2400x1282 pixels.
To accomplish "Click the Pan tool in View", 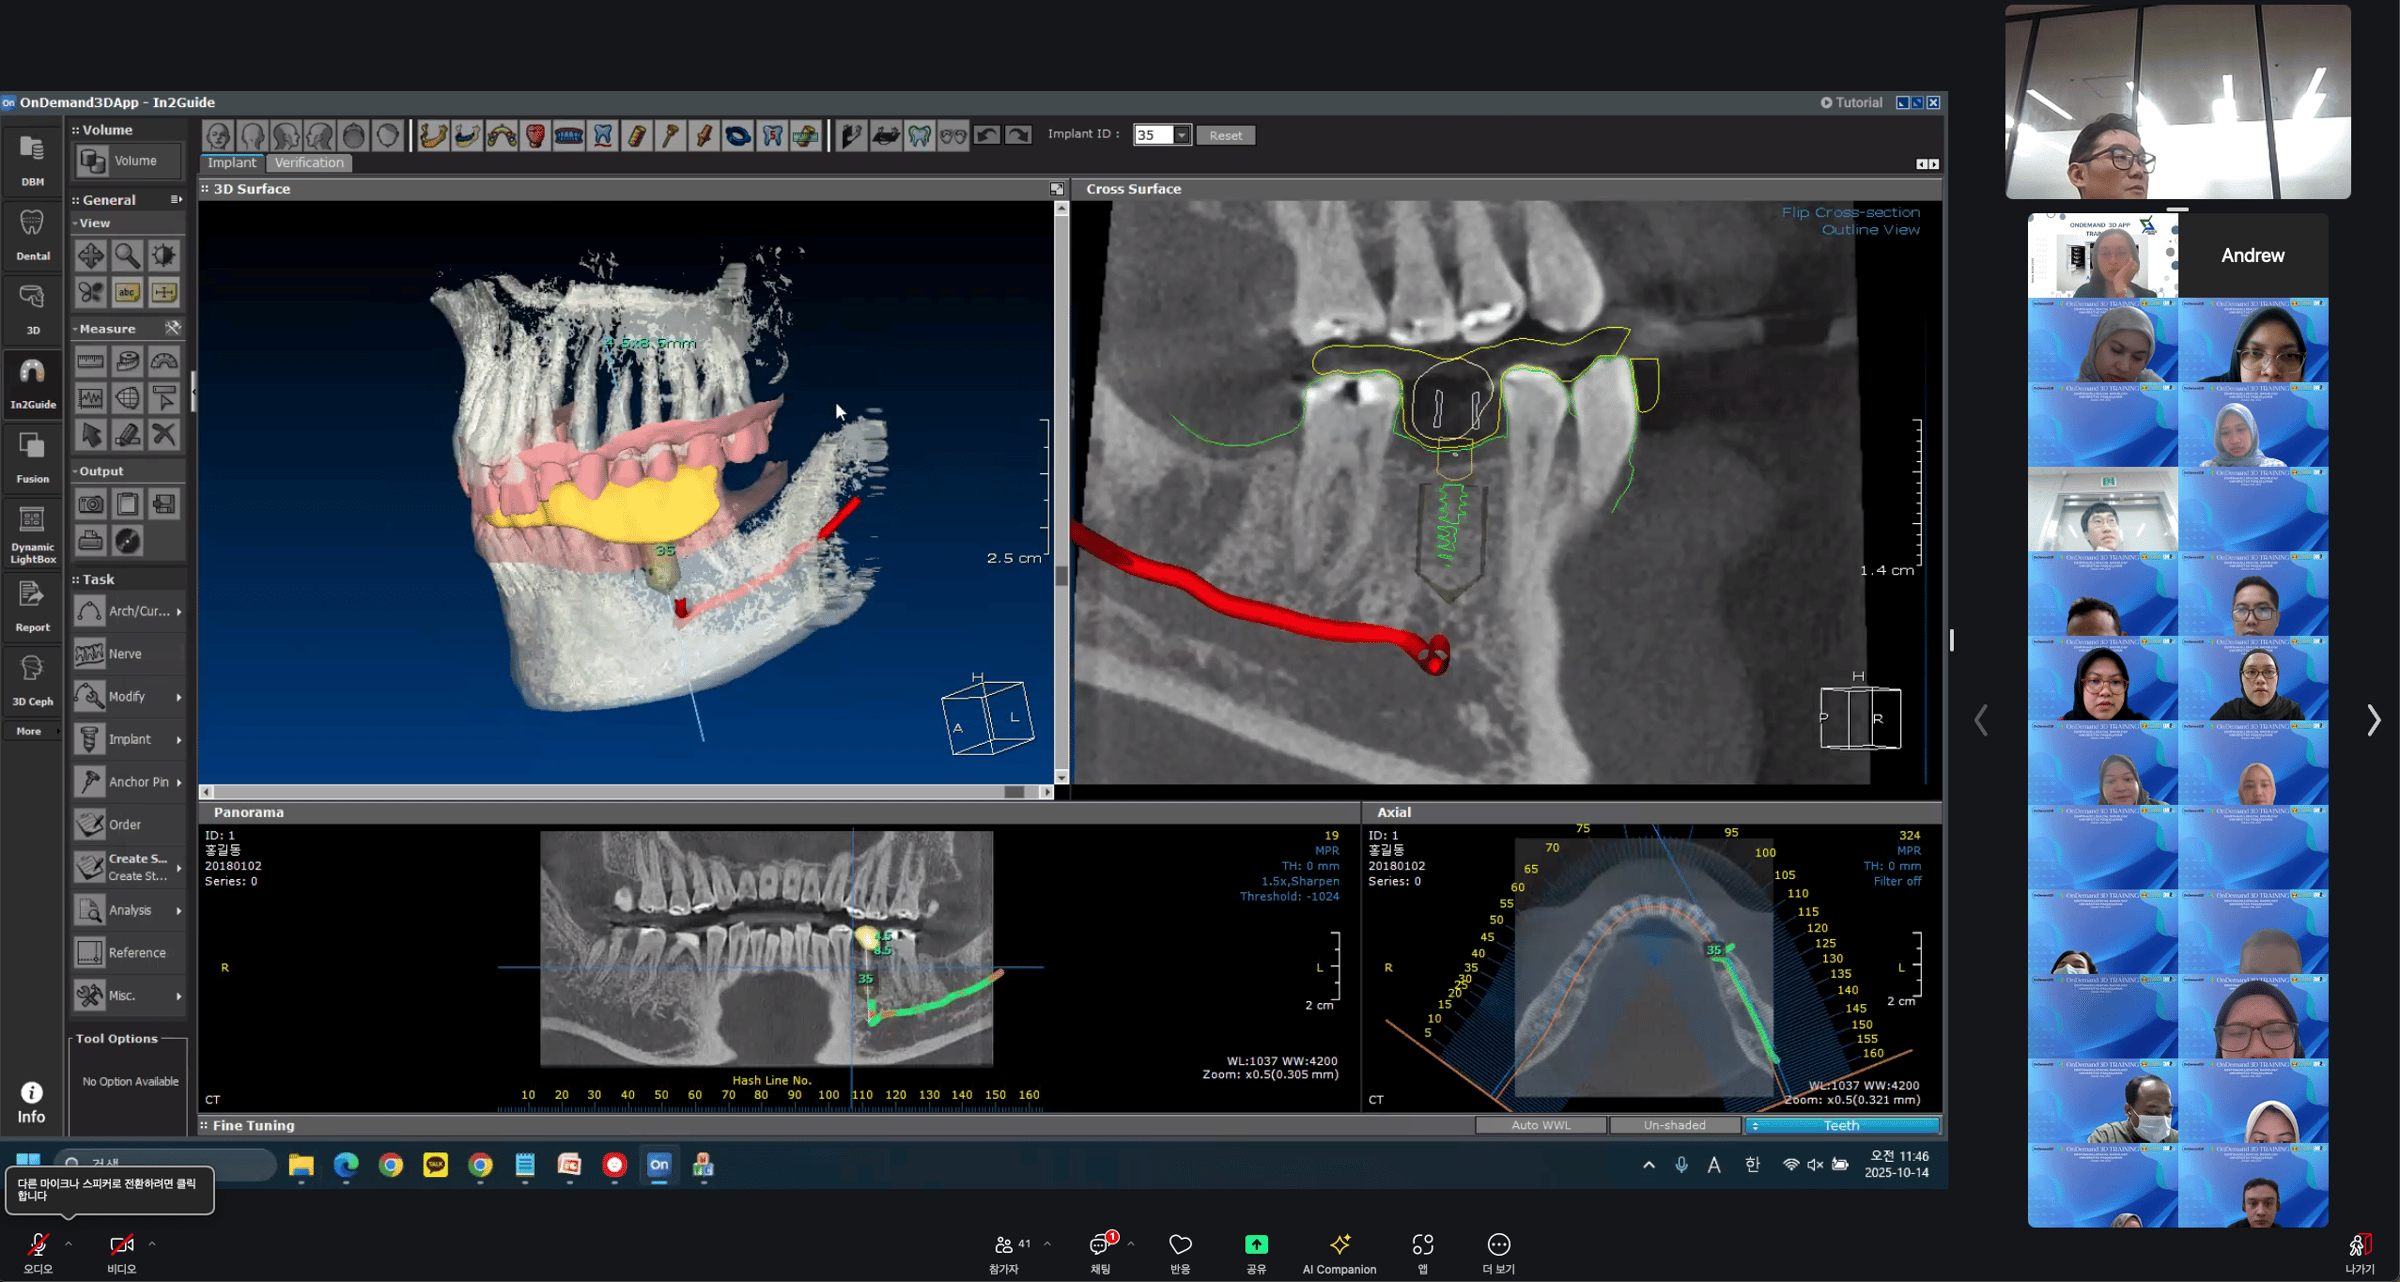I will pos(90,256).
